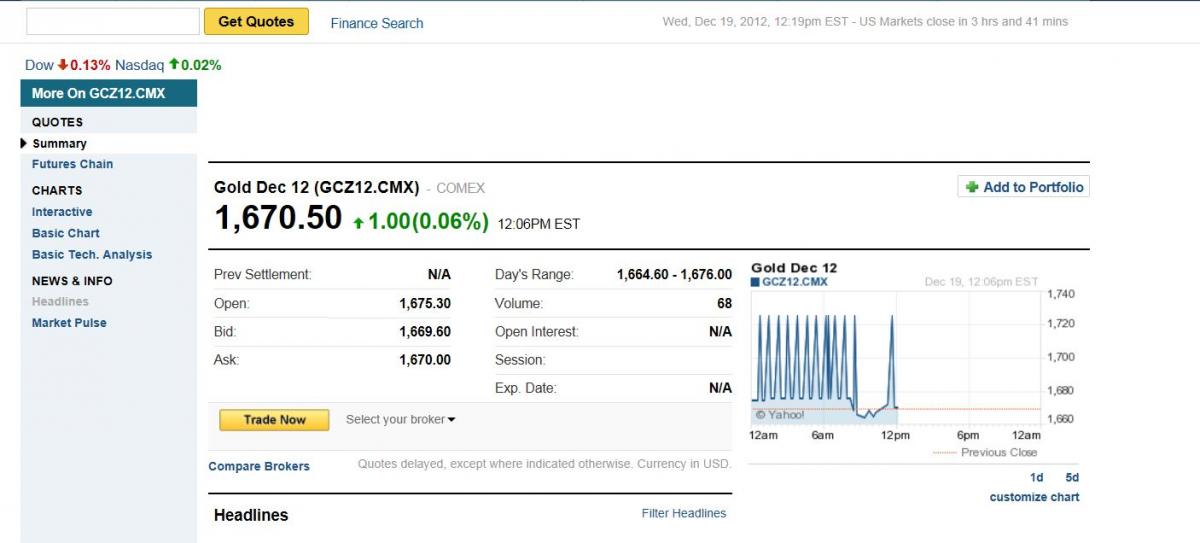Expand the Select your broker dropdown
Image resolution: width=1200 pixels, height=543 pixels.
pos(400,420)
